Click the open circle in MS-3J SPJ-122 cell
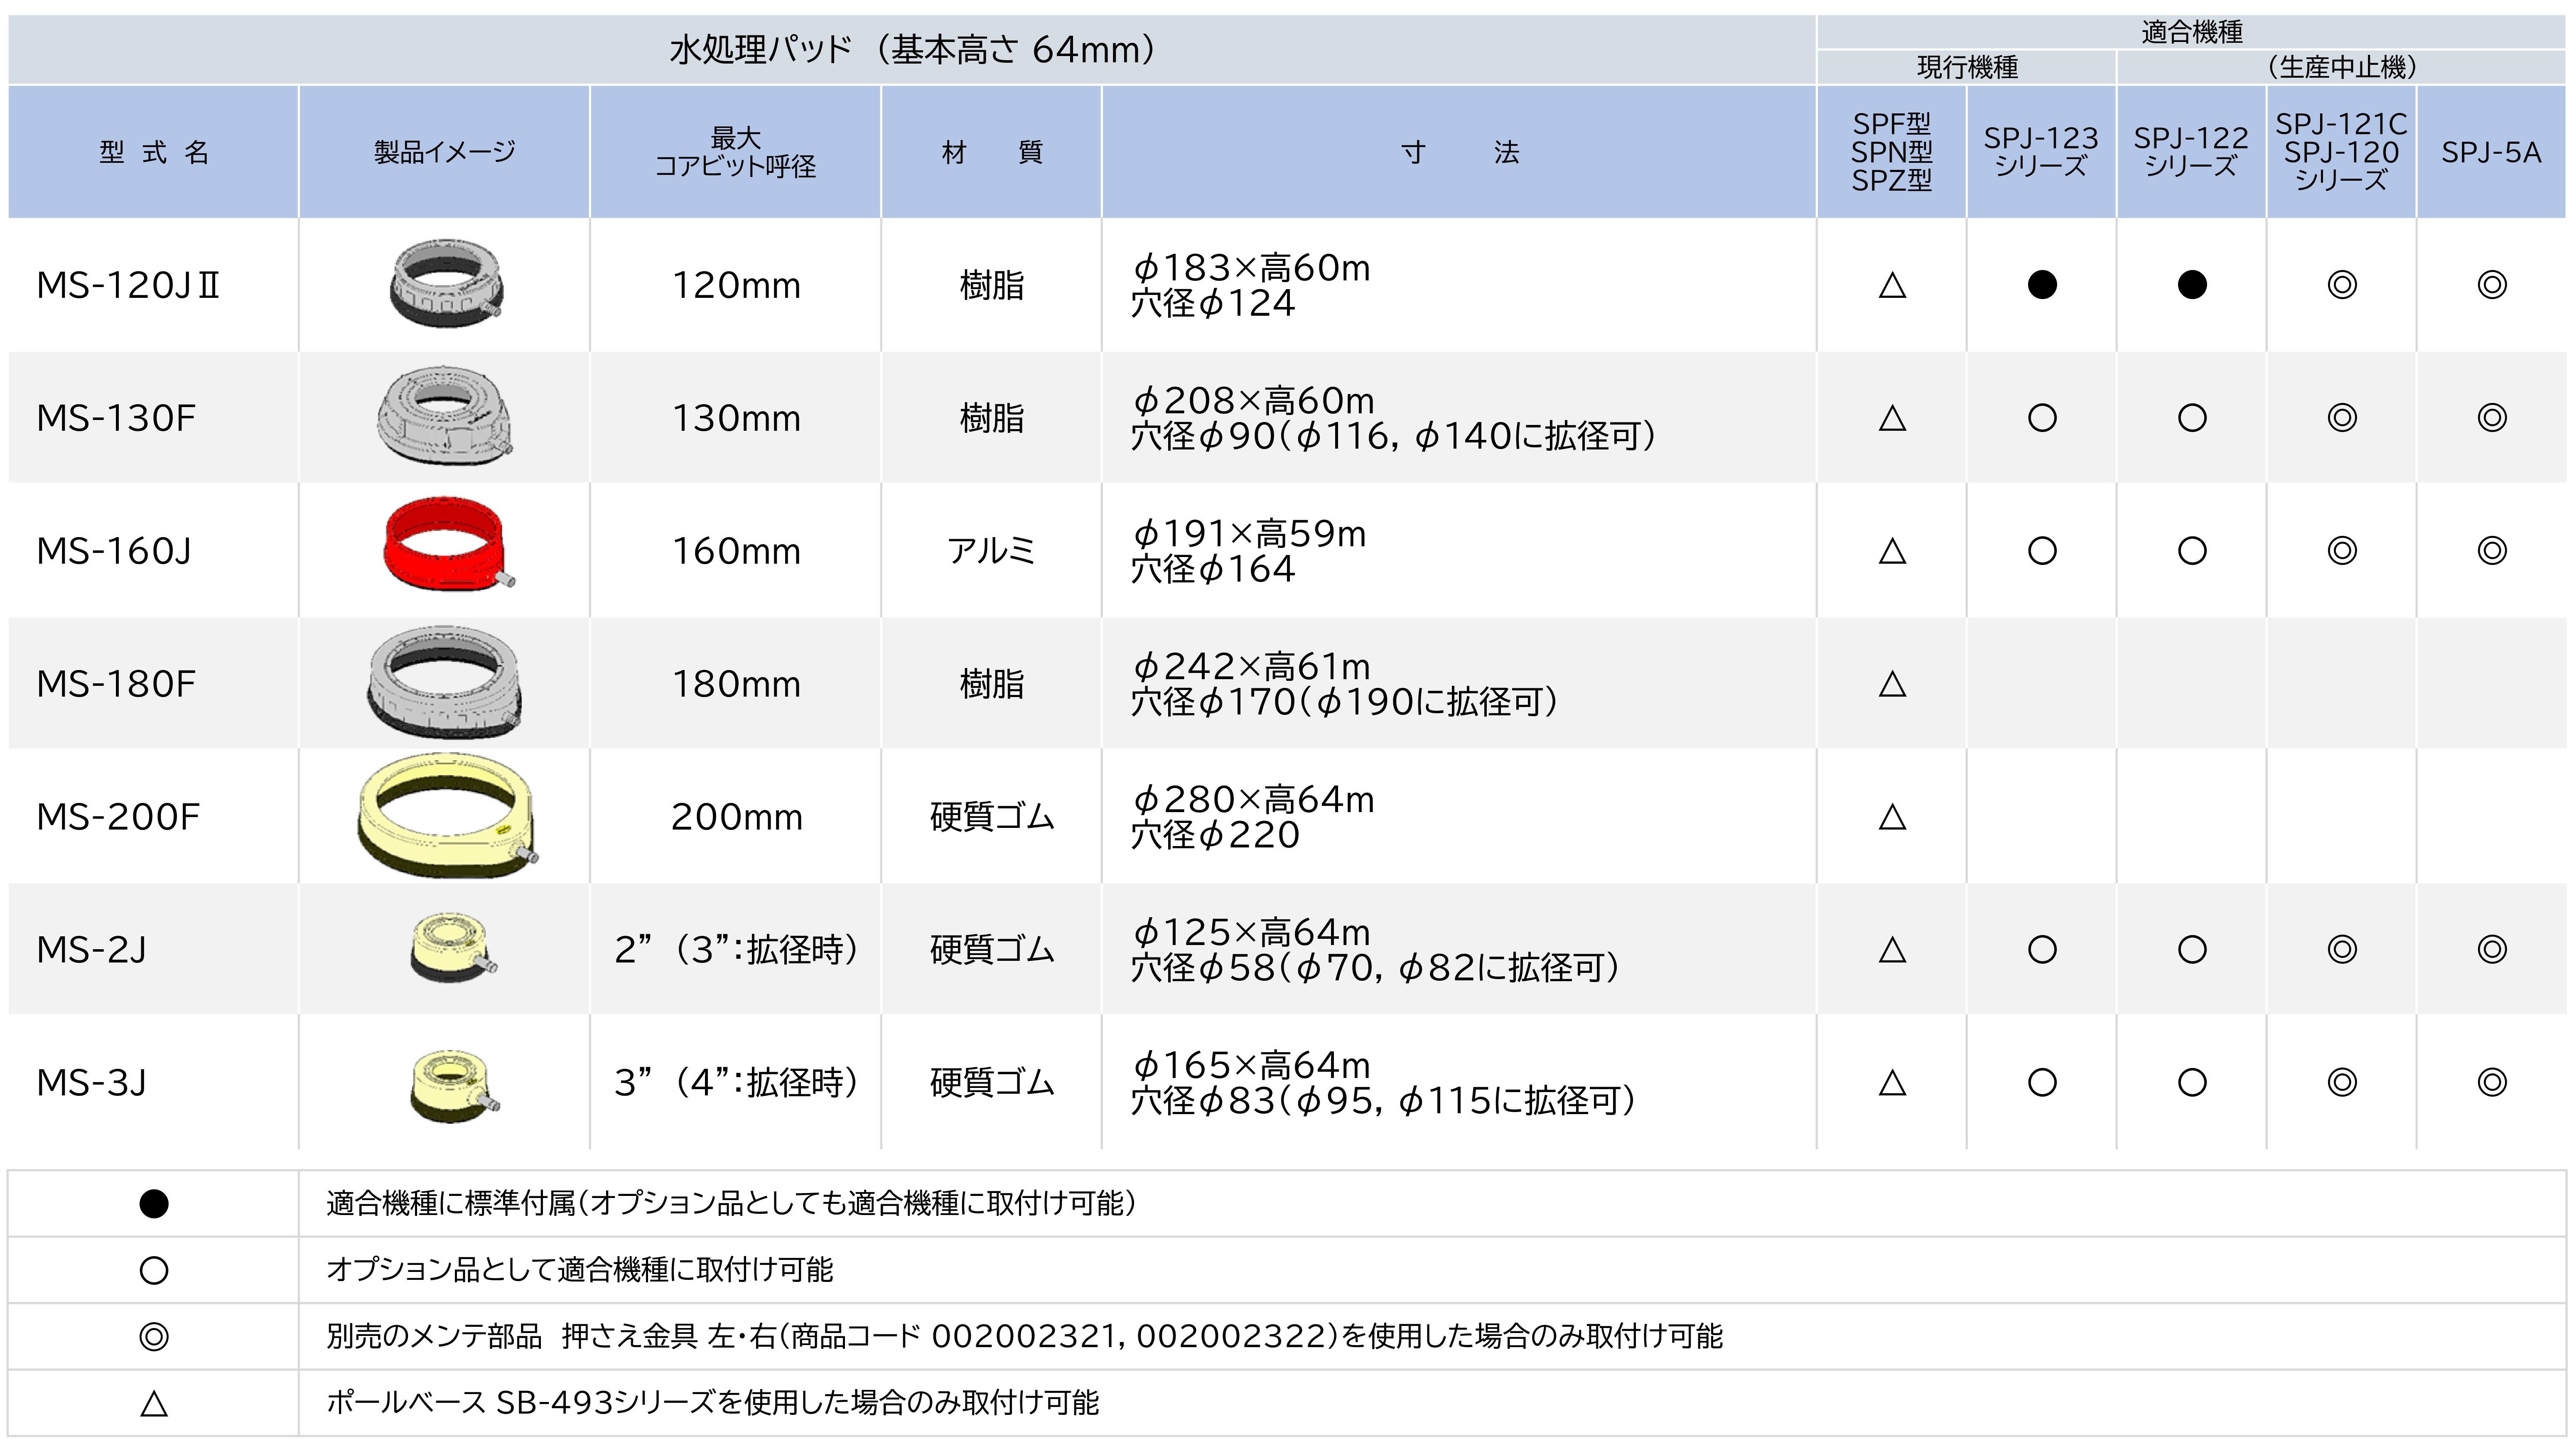The image size is (2576, 1446). (2192, 1082)
